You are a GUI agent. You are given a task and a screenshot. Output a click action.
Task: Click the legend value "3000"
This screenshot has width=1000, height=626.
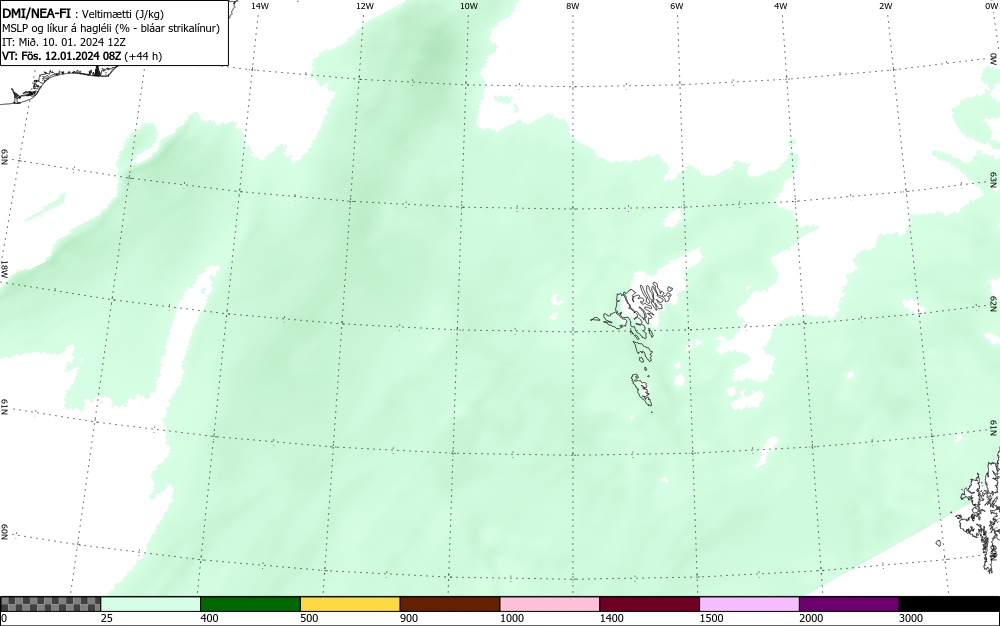pyautogui.click(x=911, y=618)
